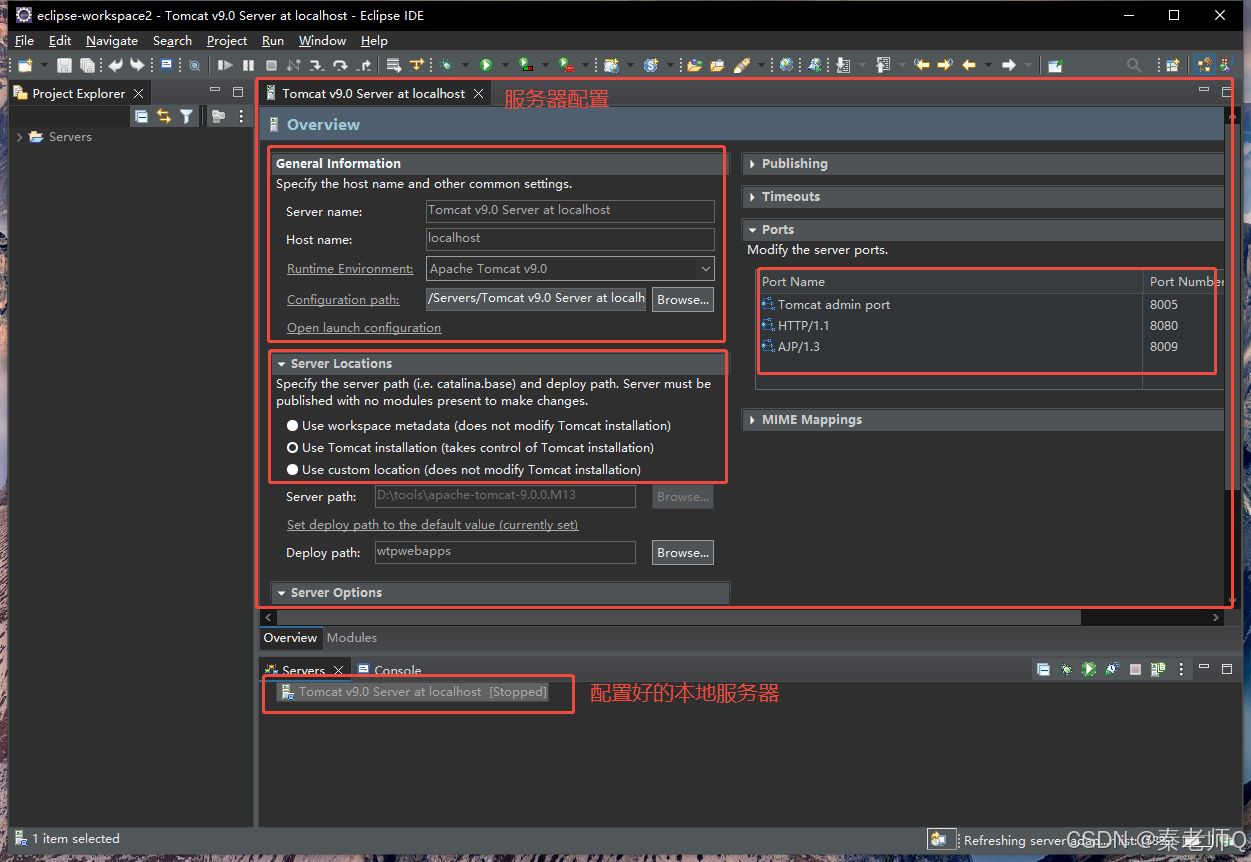Expand the Servers tree node
Image resolution: width=1251 pixels, height=862 pixels.
click(20, 137)
